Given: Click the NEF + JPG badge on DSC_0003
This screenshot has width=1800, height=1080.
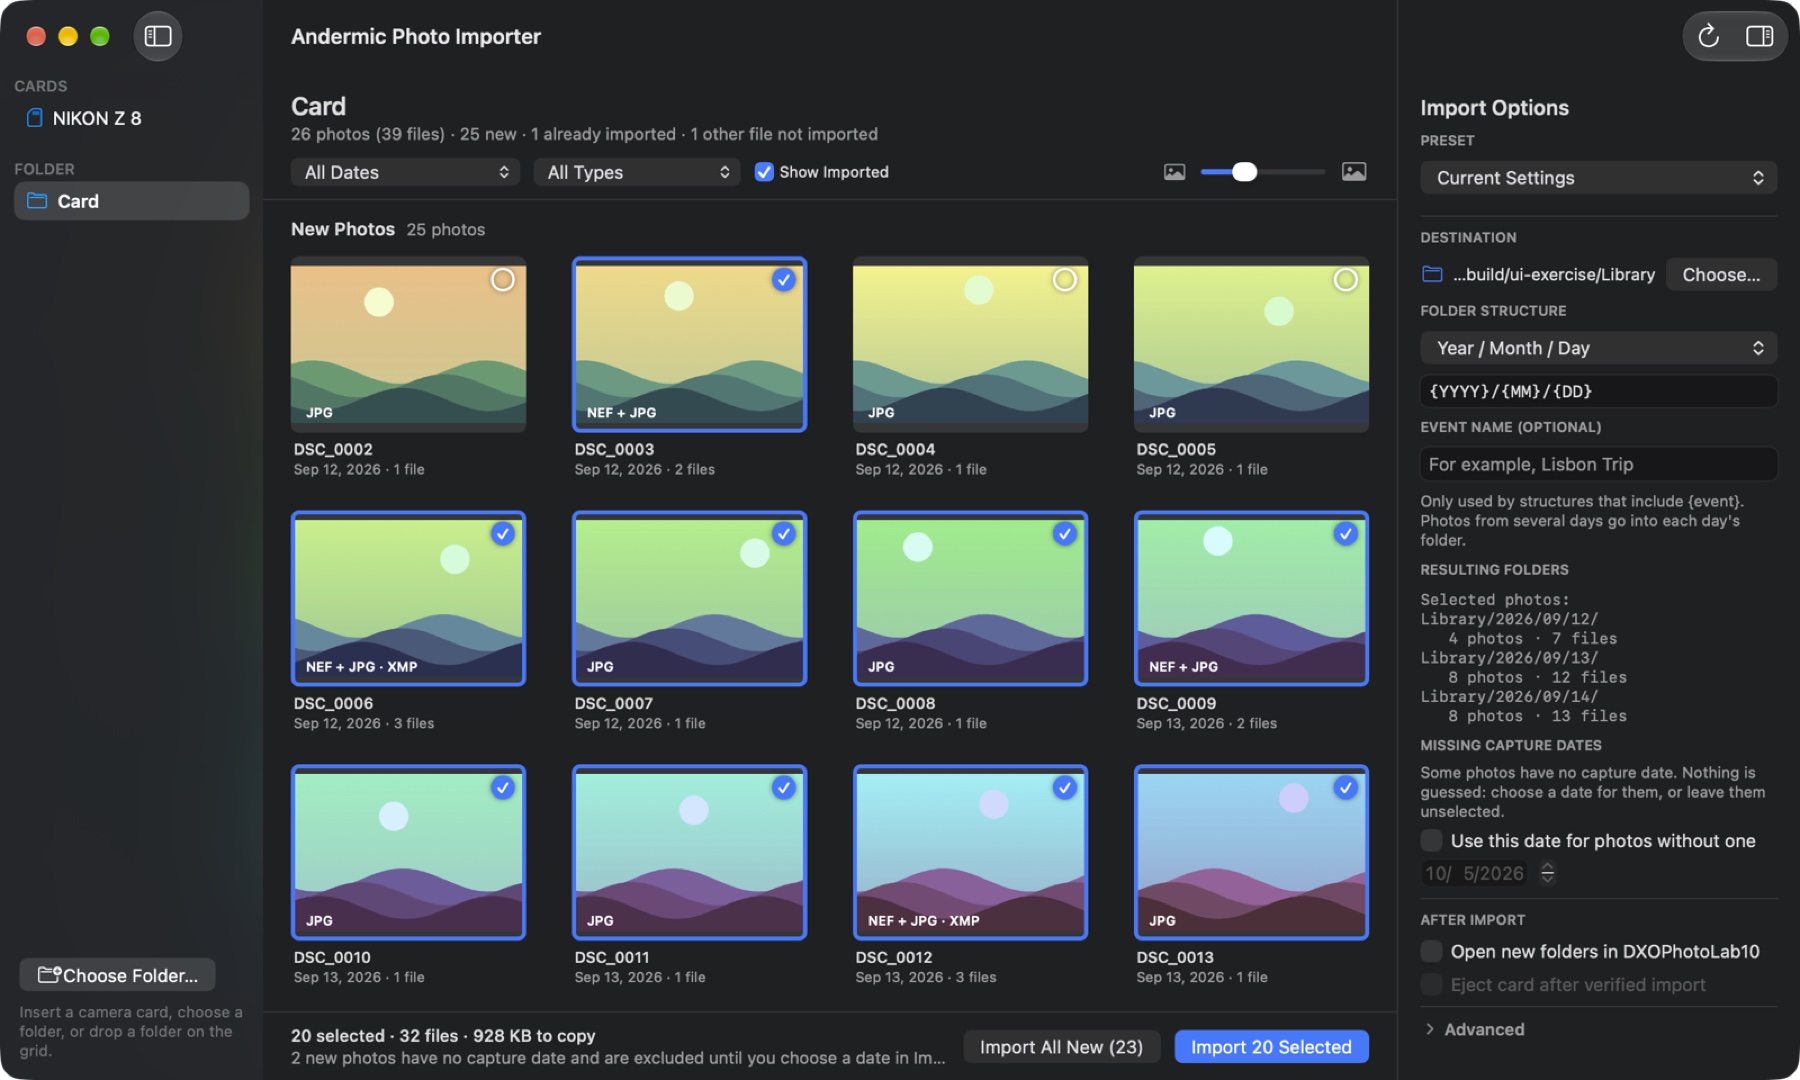Looking at the screenshot, I should coord(621,413).
